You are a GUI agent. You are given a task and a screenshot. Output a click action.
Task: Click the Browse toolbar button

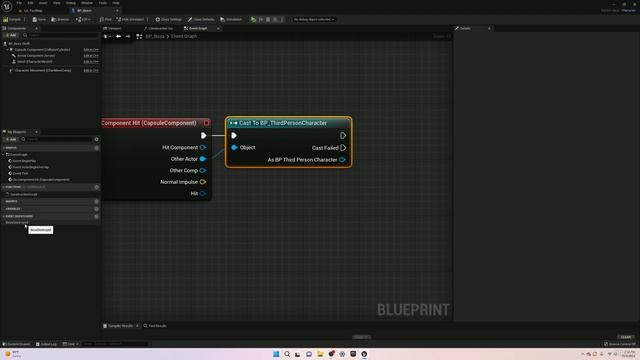click(60, 19)
